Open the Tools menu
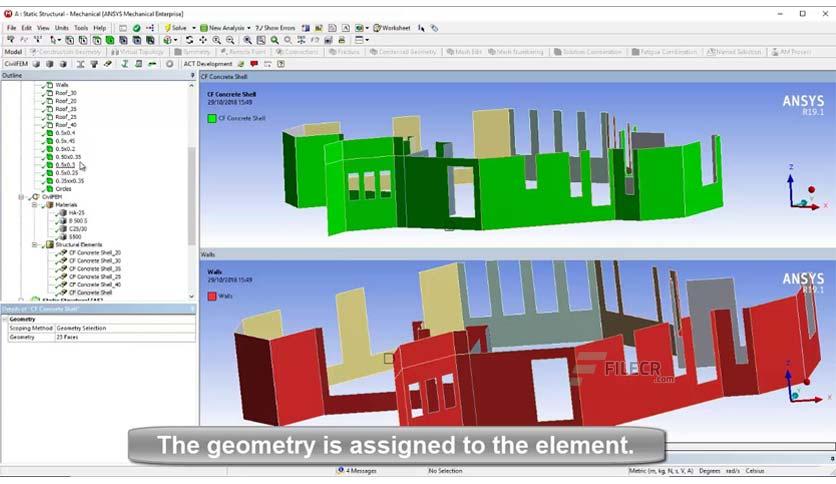The height and width of the screenshot is (484, 836). [x=81, y=28]
